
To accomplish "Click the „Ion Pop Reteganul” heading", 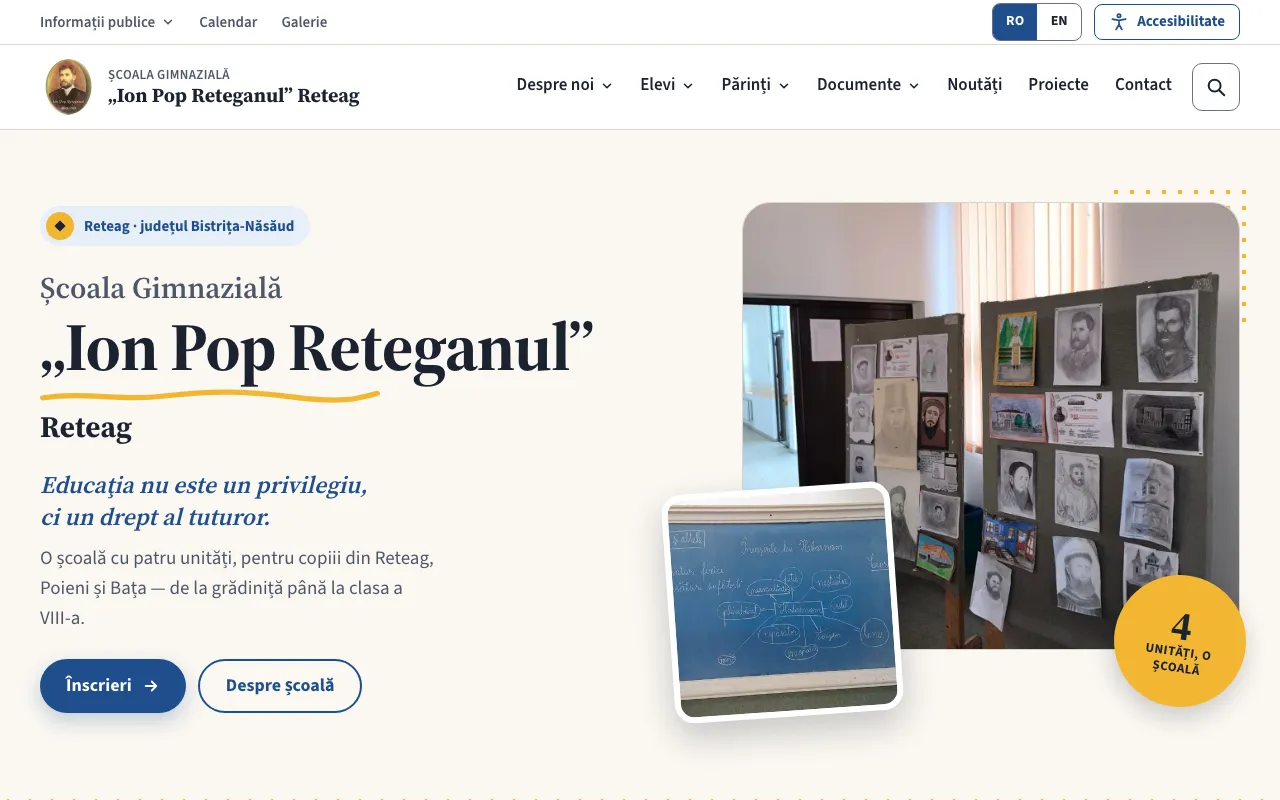I will (317, 350).
